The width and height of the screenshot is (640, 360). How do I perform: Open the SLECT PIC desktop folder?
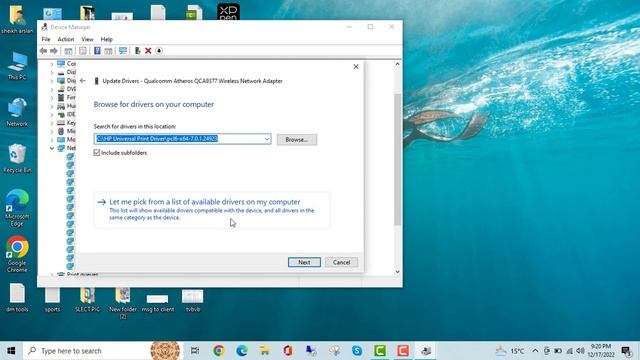(87, 299)
